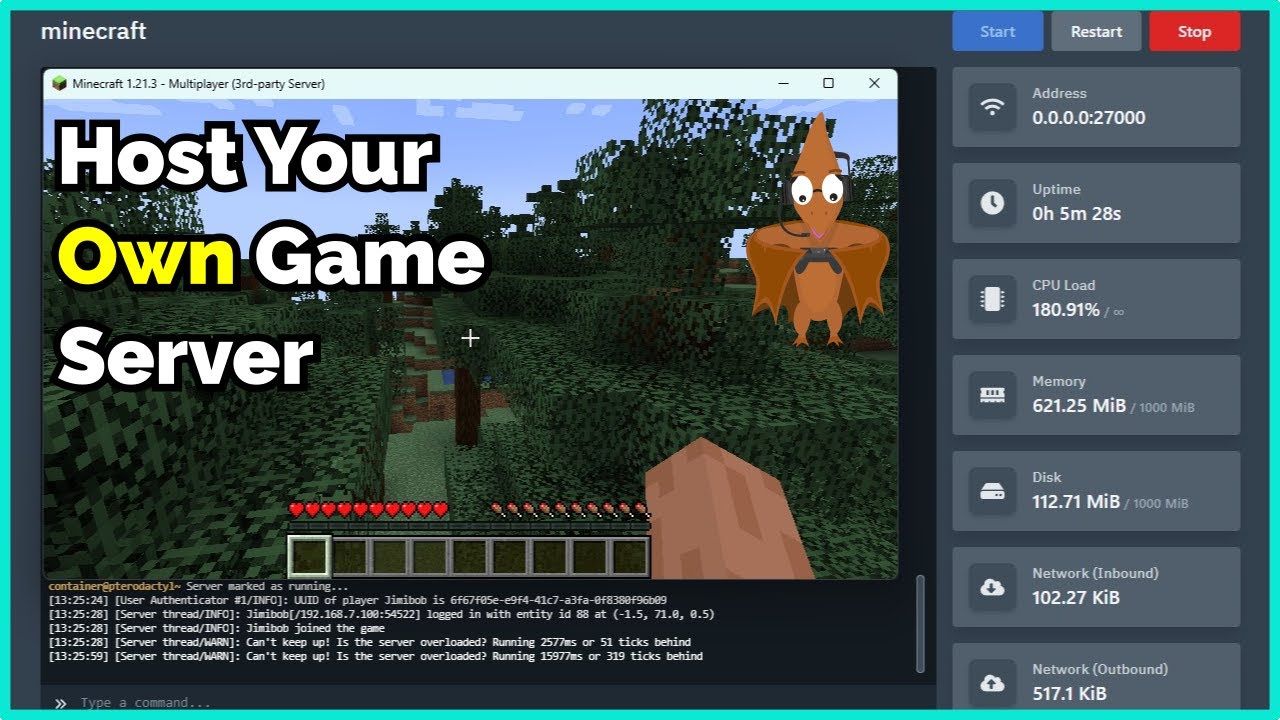Click the Minecraft hunger drumsticks bar
Screen dimensions: 1280x720
tap(570, 510)
